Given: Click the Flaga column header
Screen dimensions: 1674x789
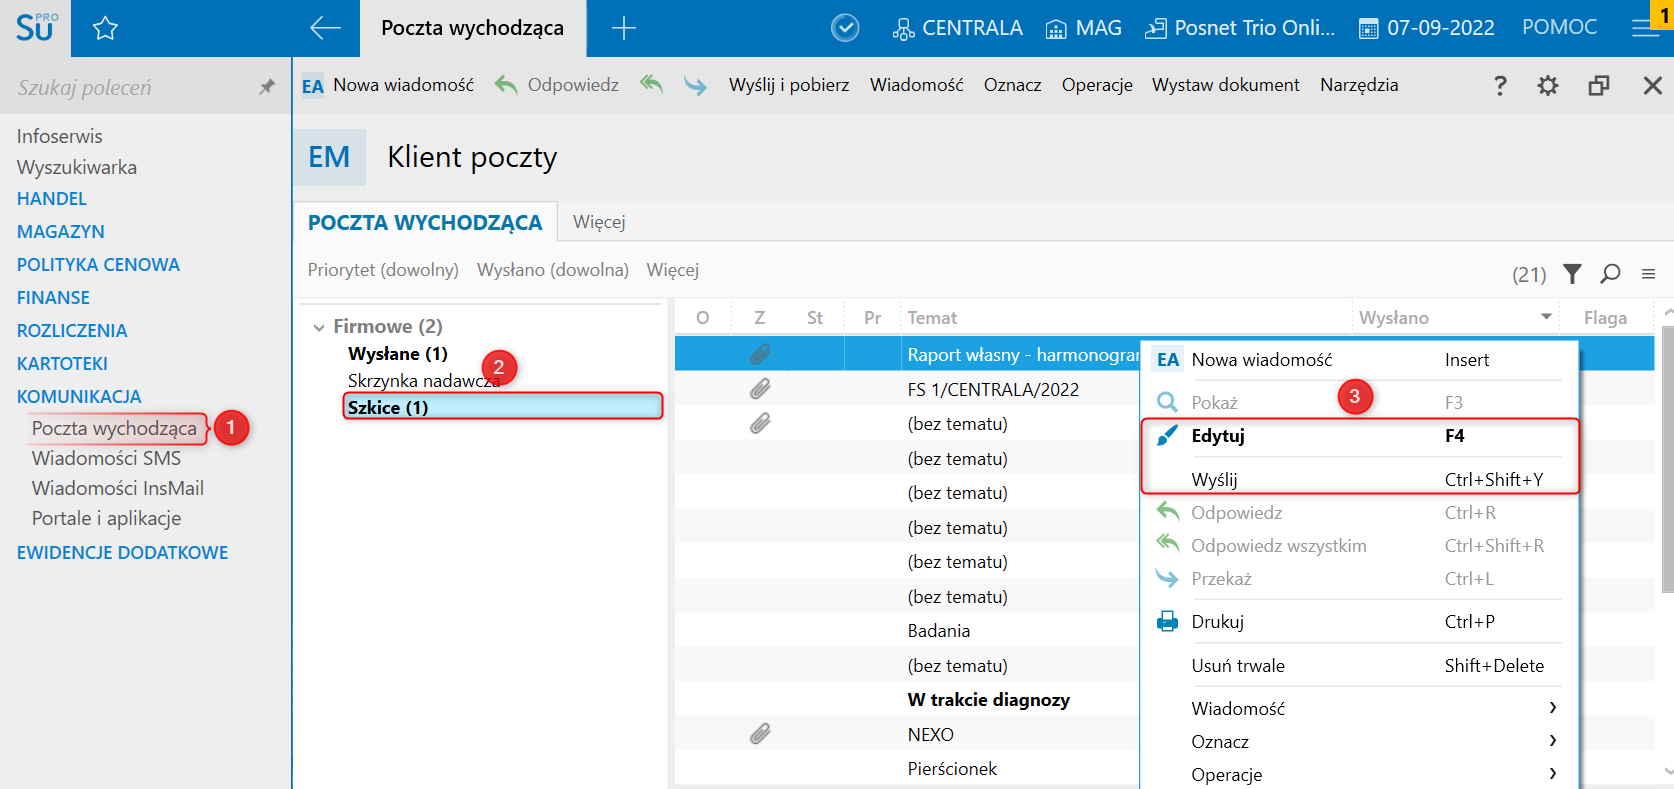Looking at the screenshot, I should [1605, 318].
